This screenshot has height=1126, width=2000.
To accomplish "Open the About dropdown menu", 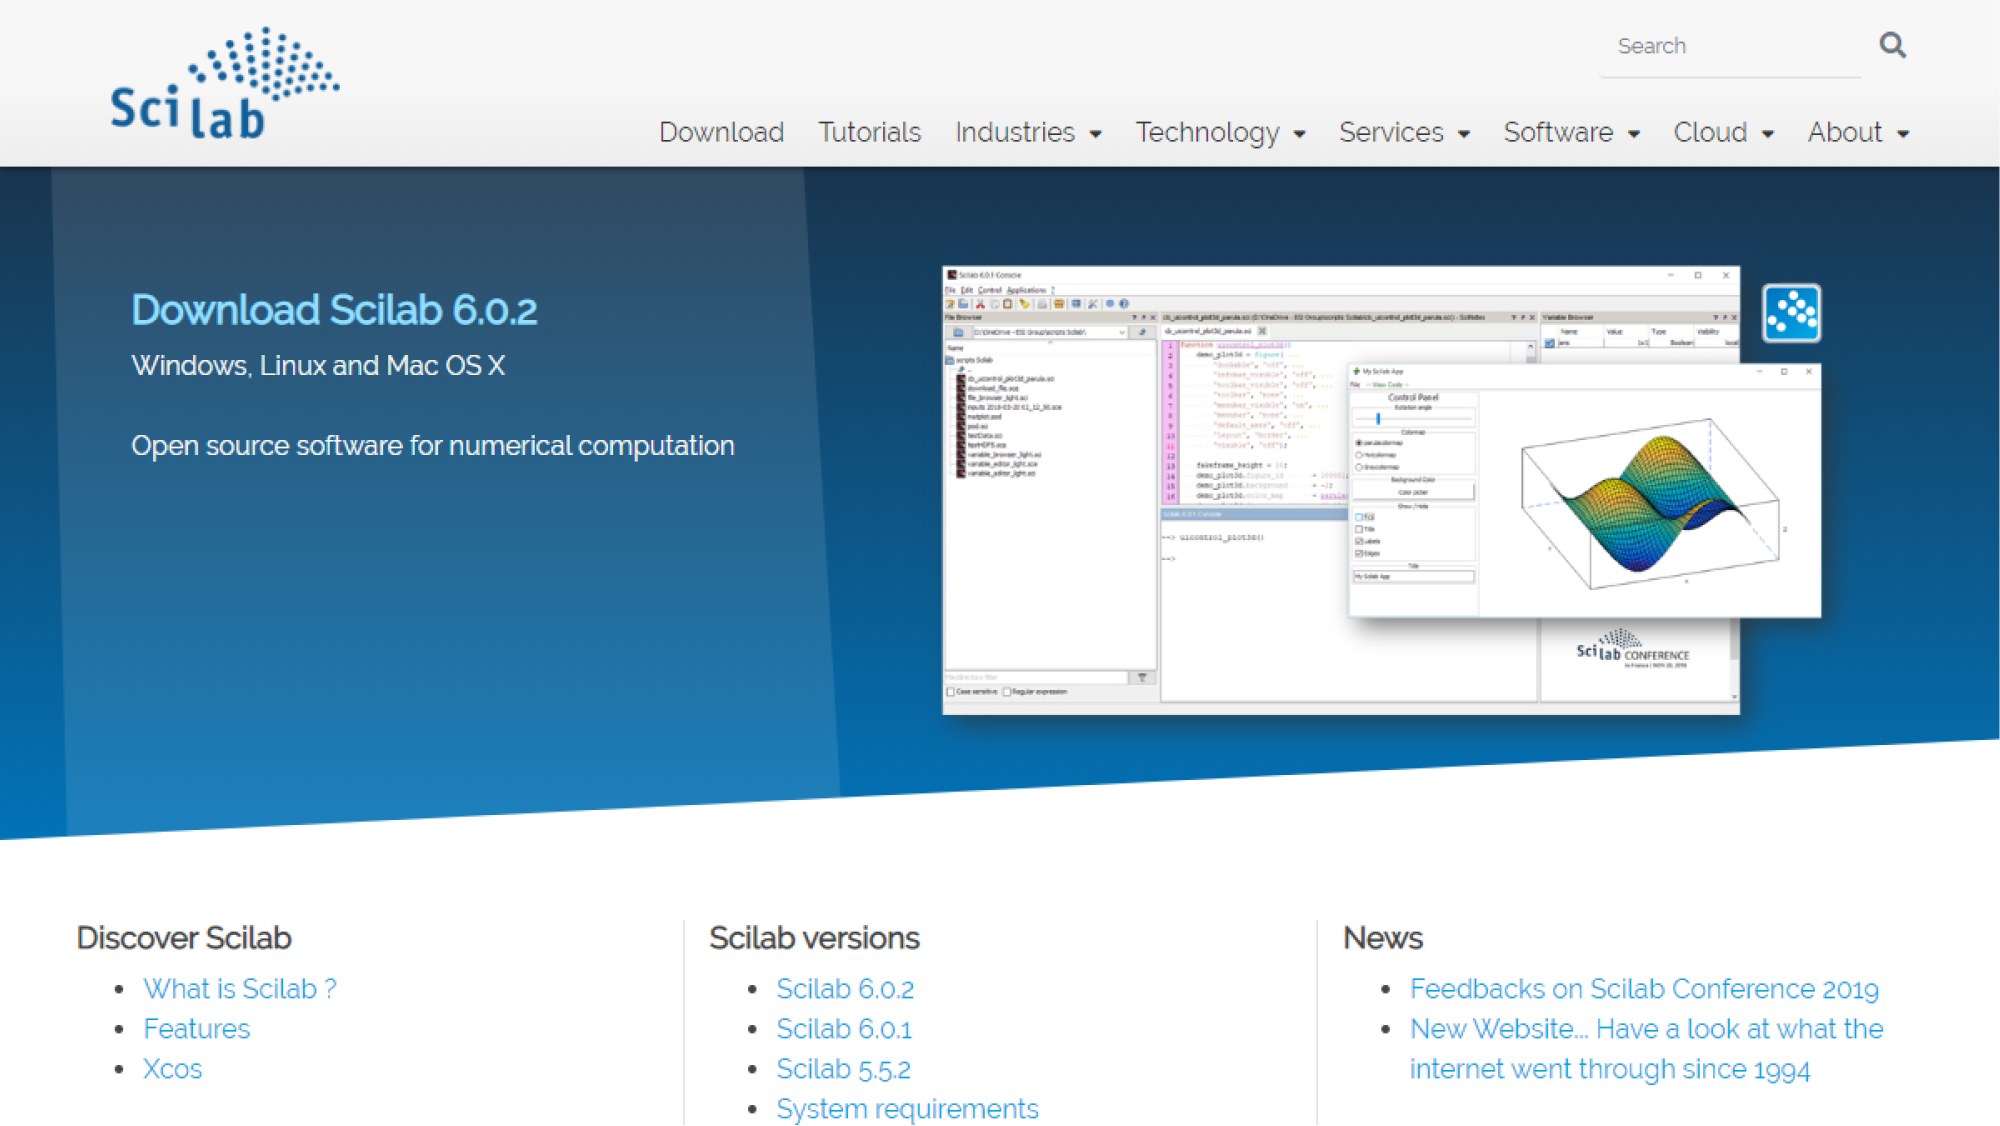I will (1858, 132).
